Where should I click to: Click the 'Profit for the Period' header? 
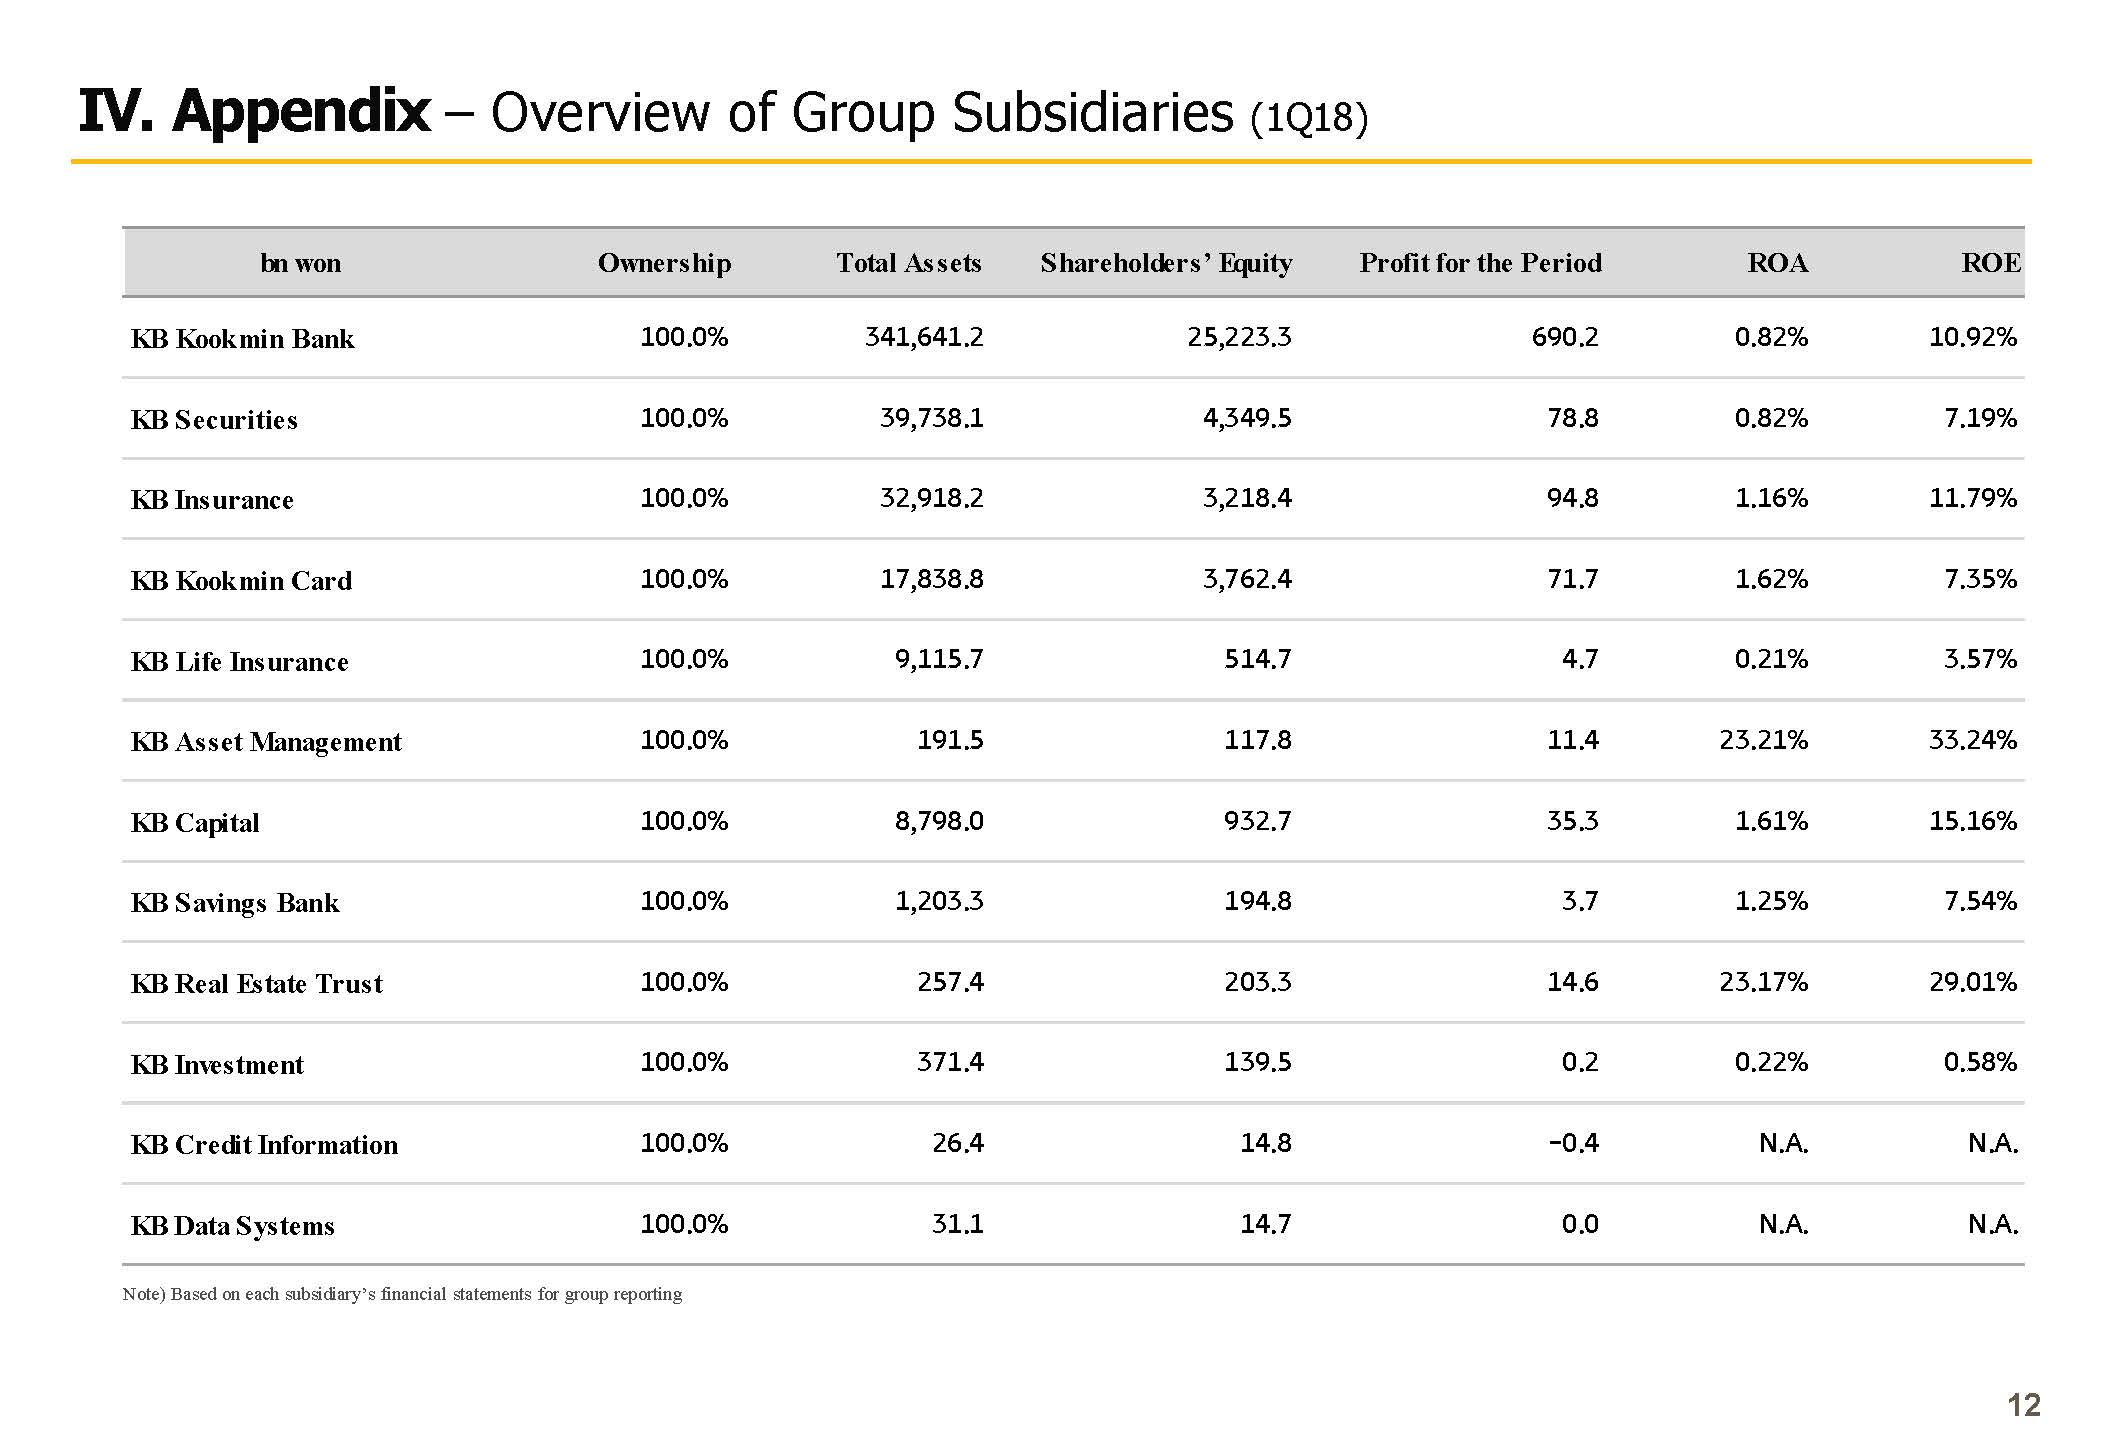pos(1481,263)
